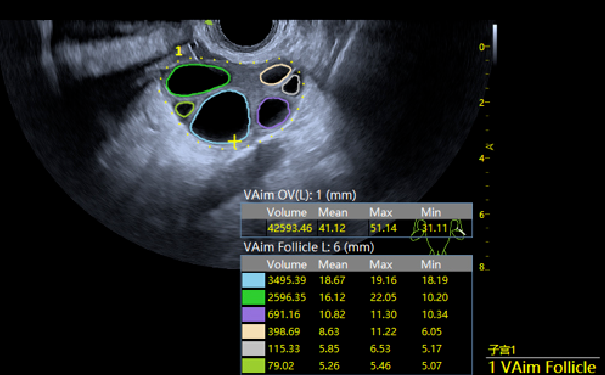
Task: Select the beige follicle color swatch
Action: 253,331
